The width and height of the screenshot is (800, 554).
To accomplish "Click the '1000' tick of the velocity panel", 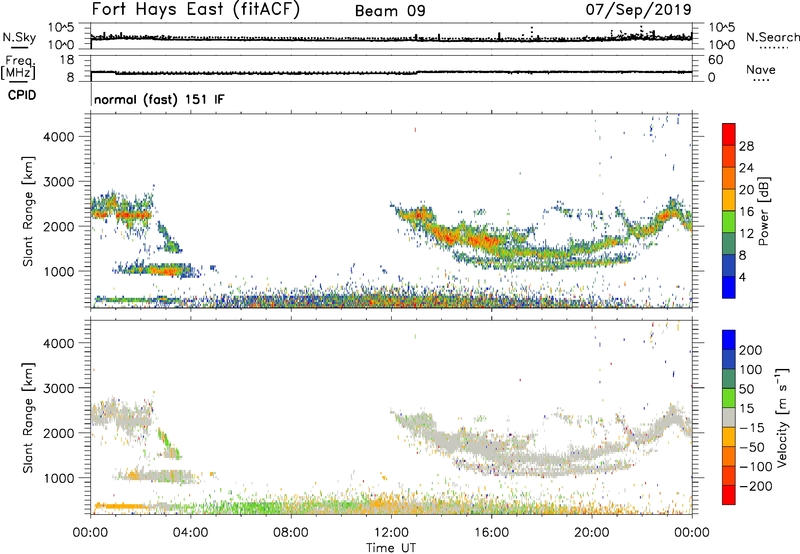I will 59,478.
